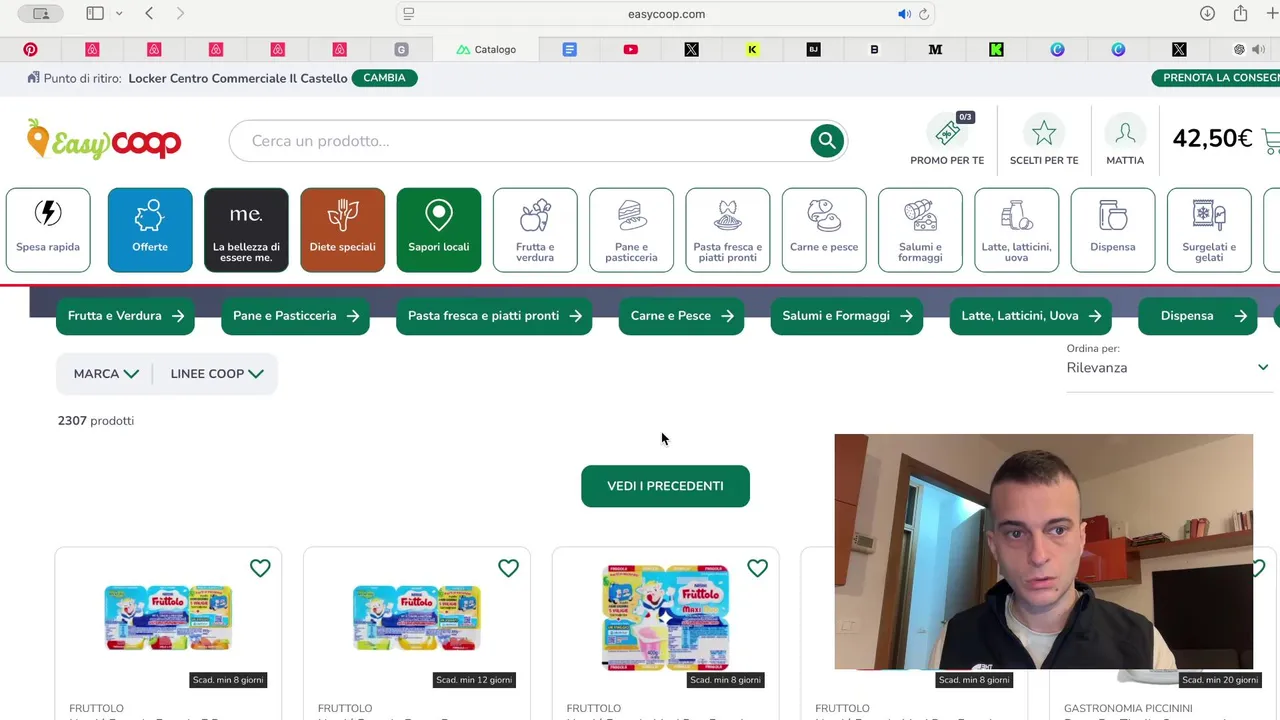This screenshot has width=1280, height=720.
Task: Open the Latte, latticini, uova icon tile
Action: pos(1016,230)
